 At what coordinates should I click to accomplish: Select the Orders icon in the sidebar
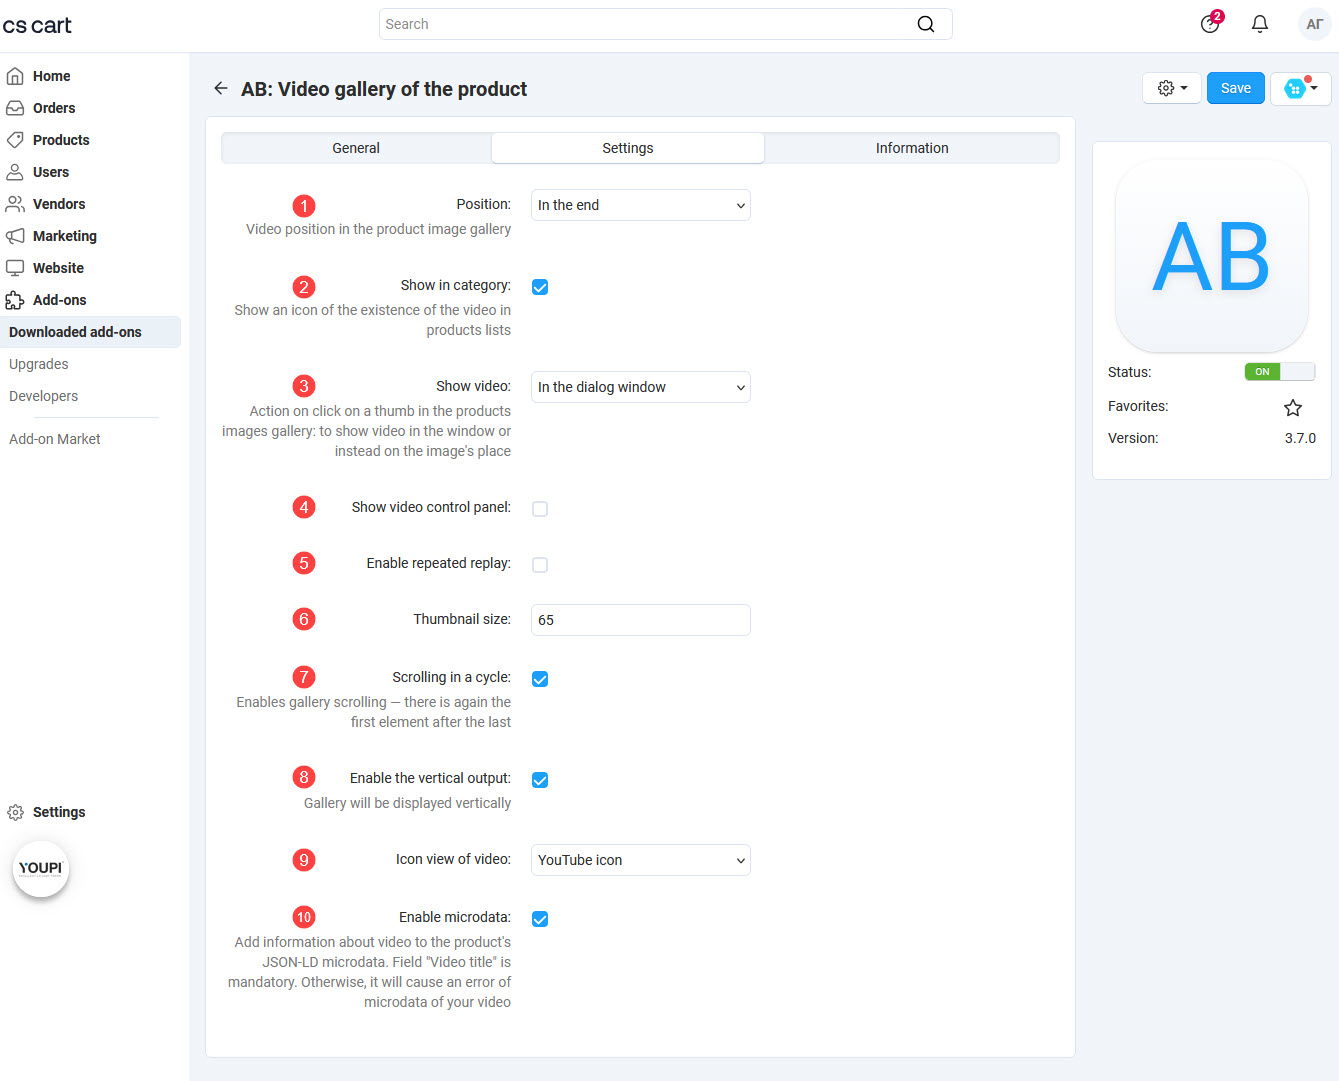pos(16,107)
